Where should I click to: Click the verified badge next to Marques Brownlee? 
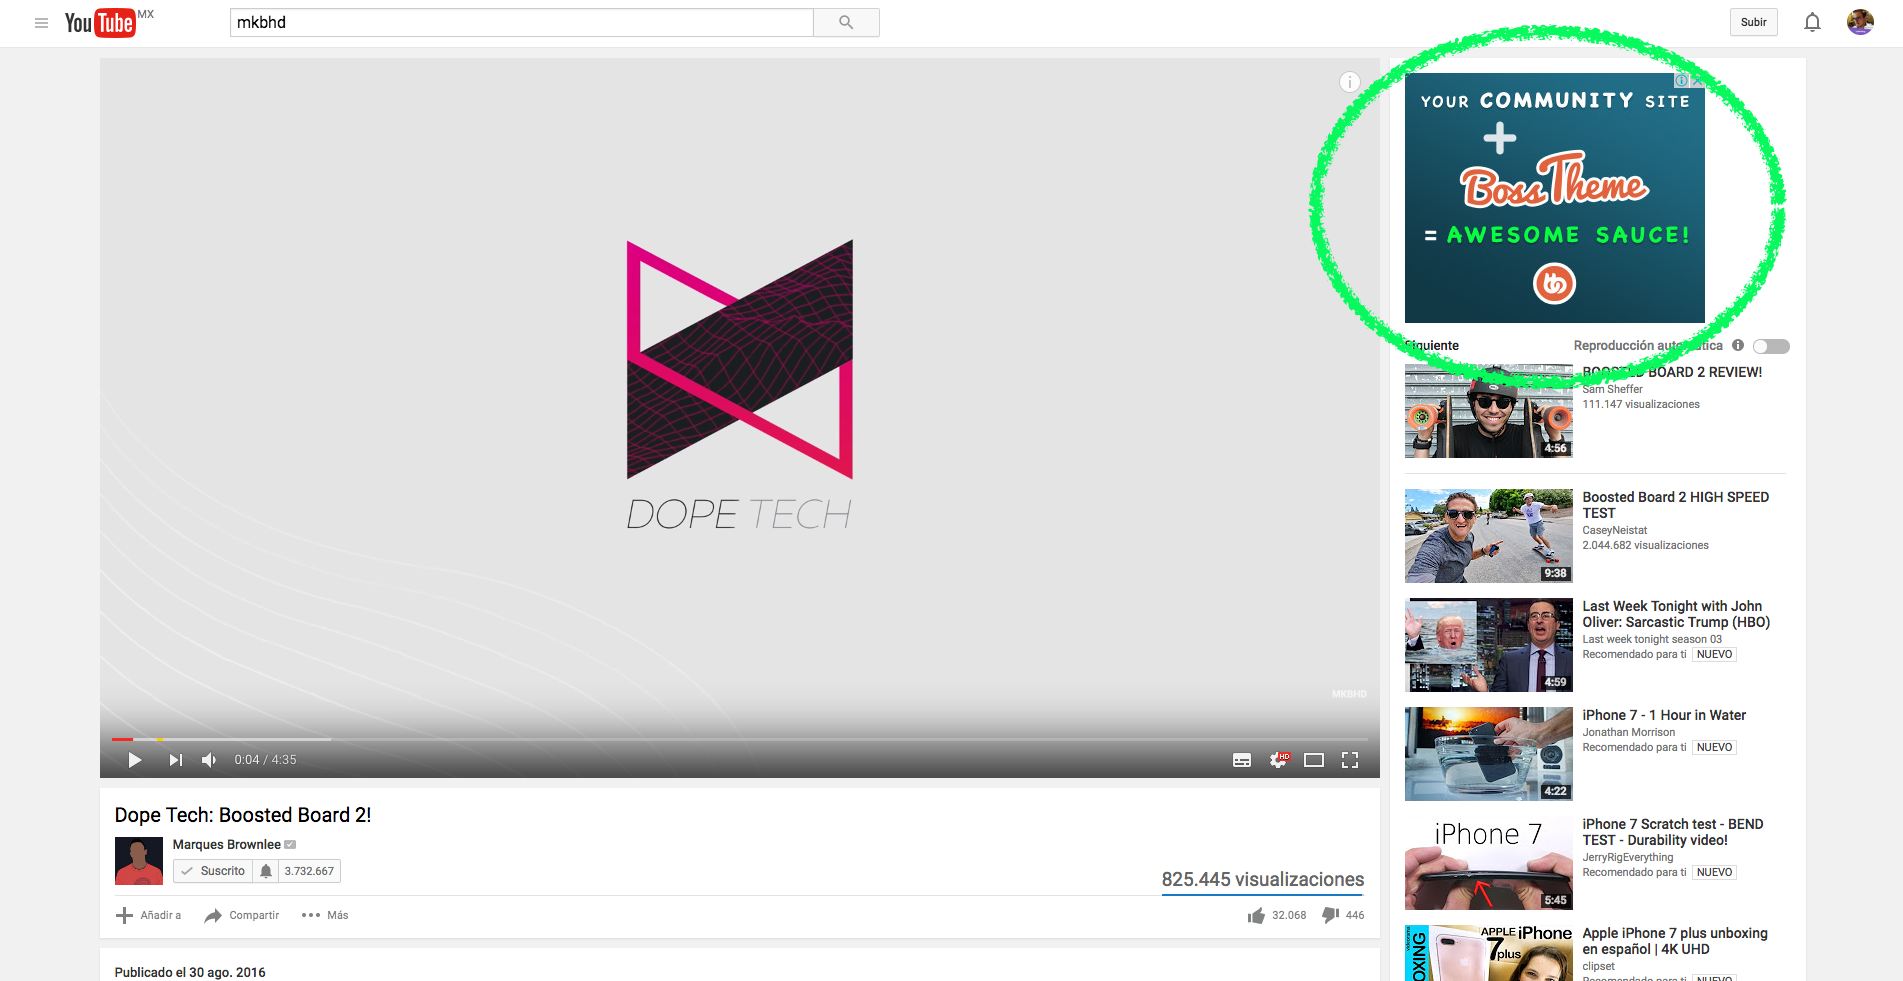pos(290,845)
